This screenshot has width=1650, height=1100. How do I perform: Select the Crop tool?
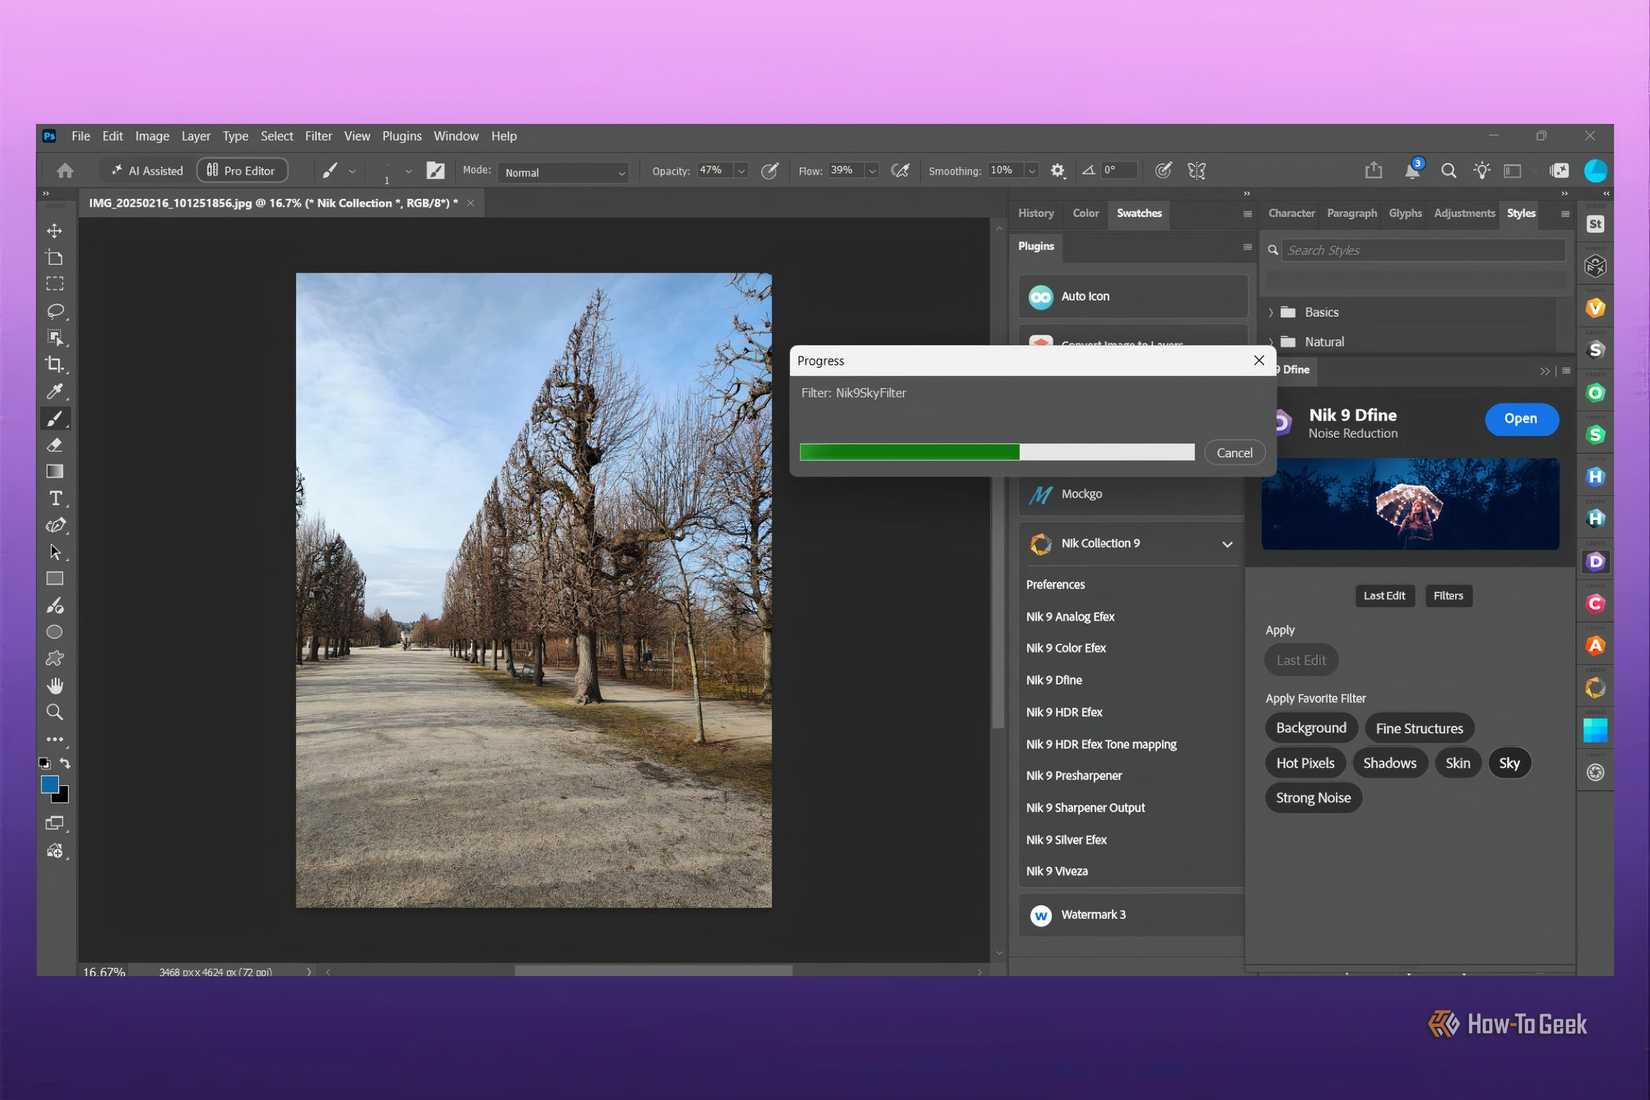click(55, 365)
